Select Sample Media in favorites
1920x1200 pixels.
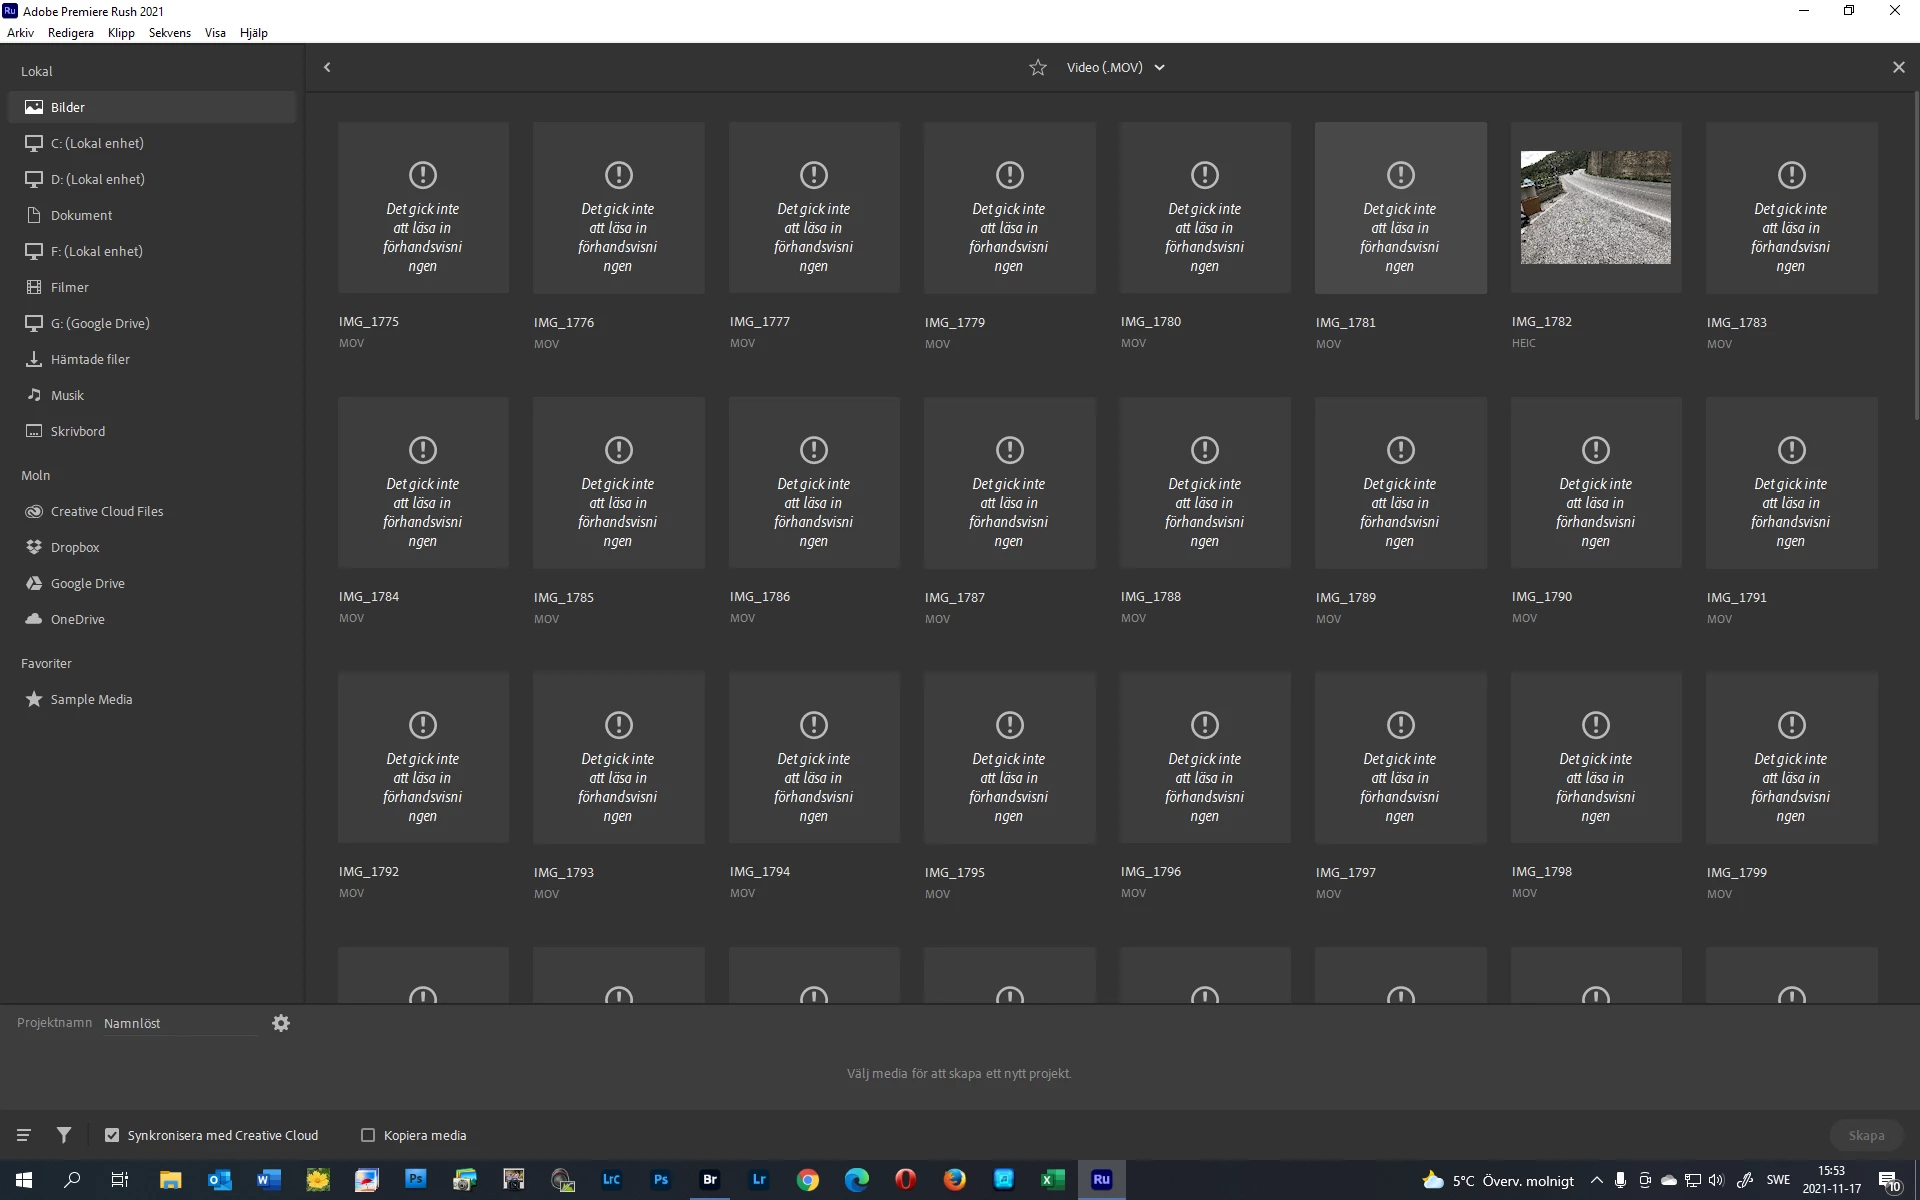tap(91, 699)
